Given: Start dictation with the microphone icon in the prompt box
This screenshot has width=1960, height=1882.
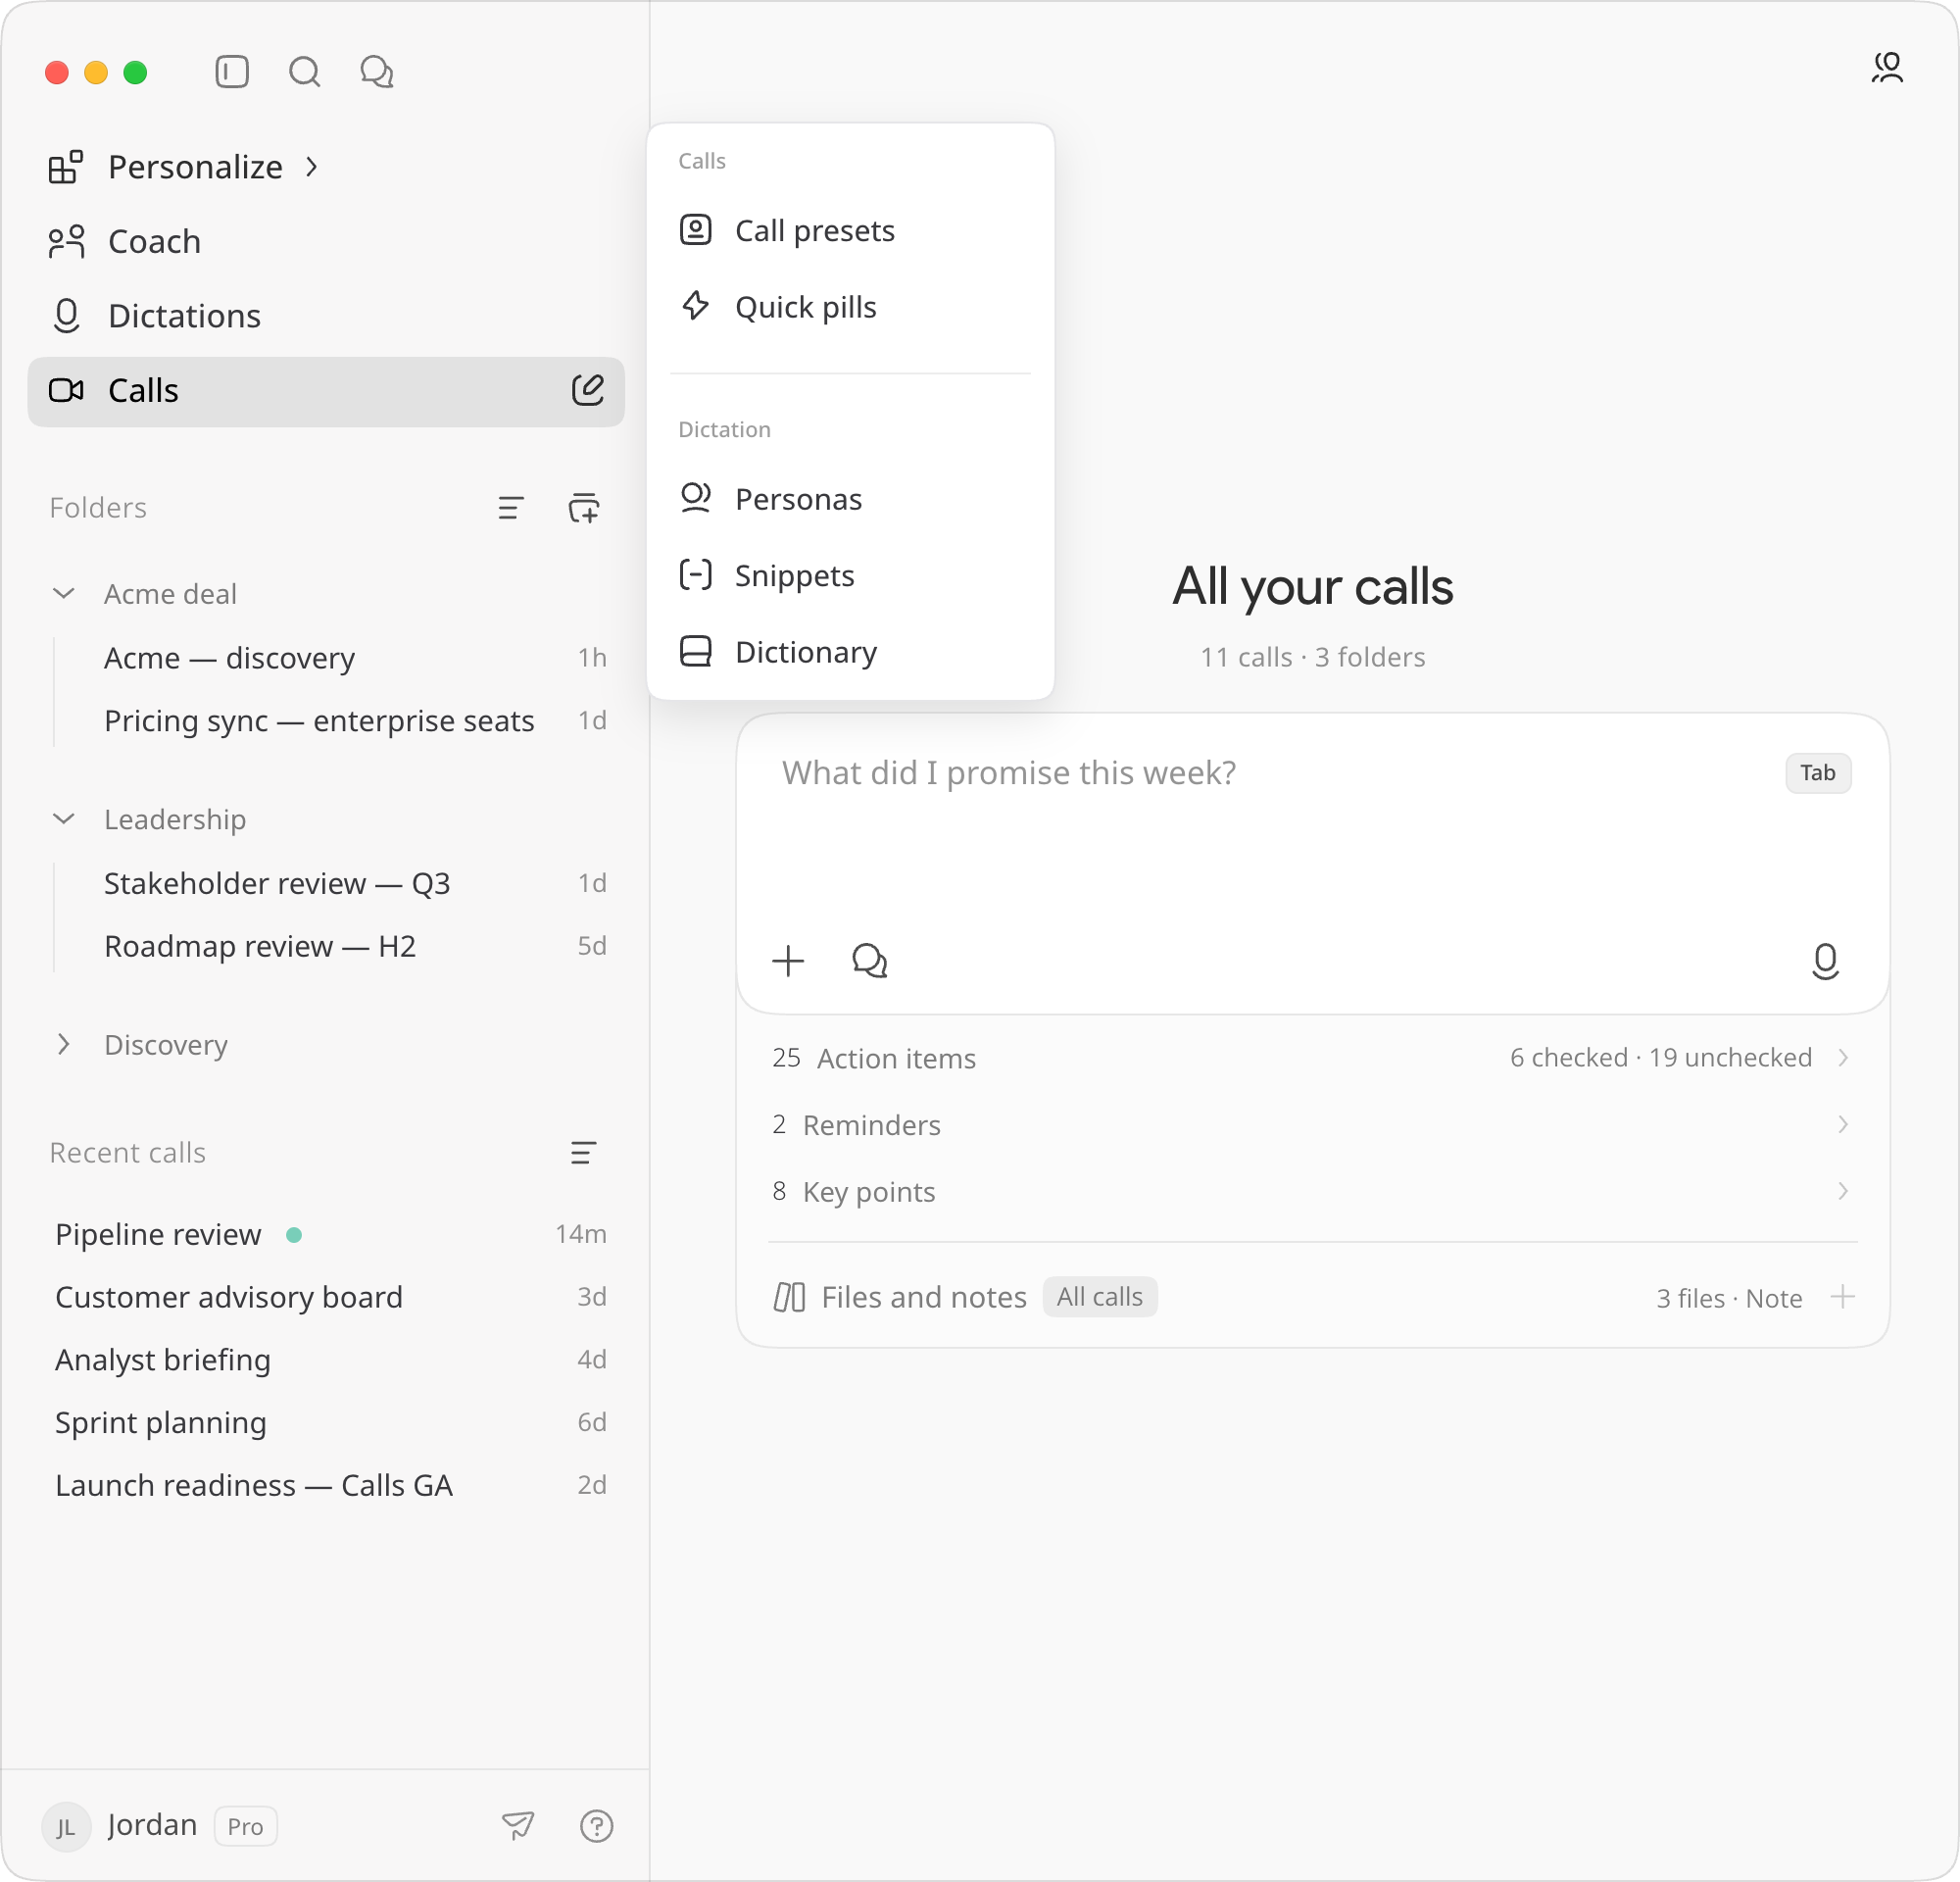Looking at the screenshot, I should coord(1826,961).
